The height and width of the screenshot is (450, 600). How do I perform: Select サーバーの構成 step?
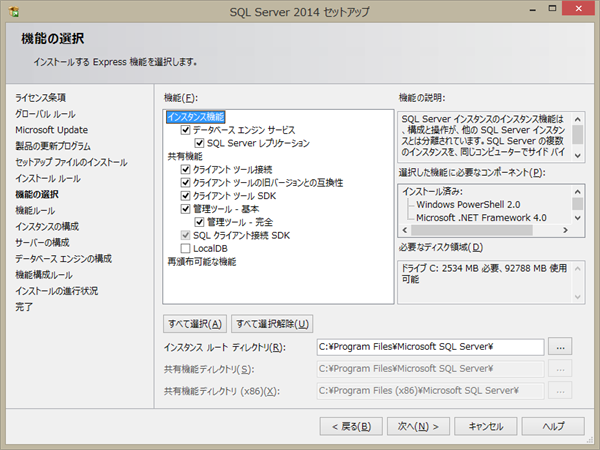click(x=42, y=243)
